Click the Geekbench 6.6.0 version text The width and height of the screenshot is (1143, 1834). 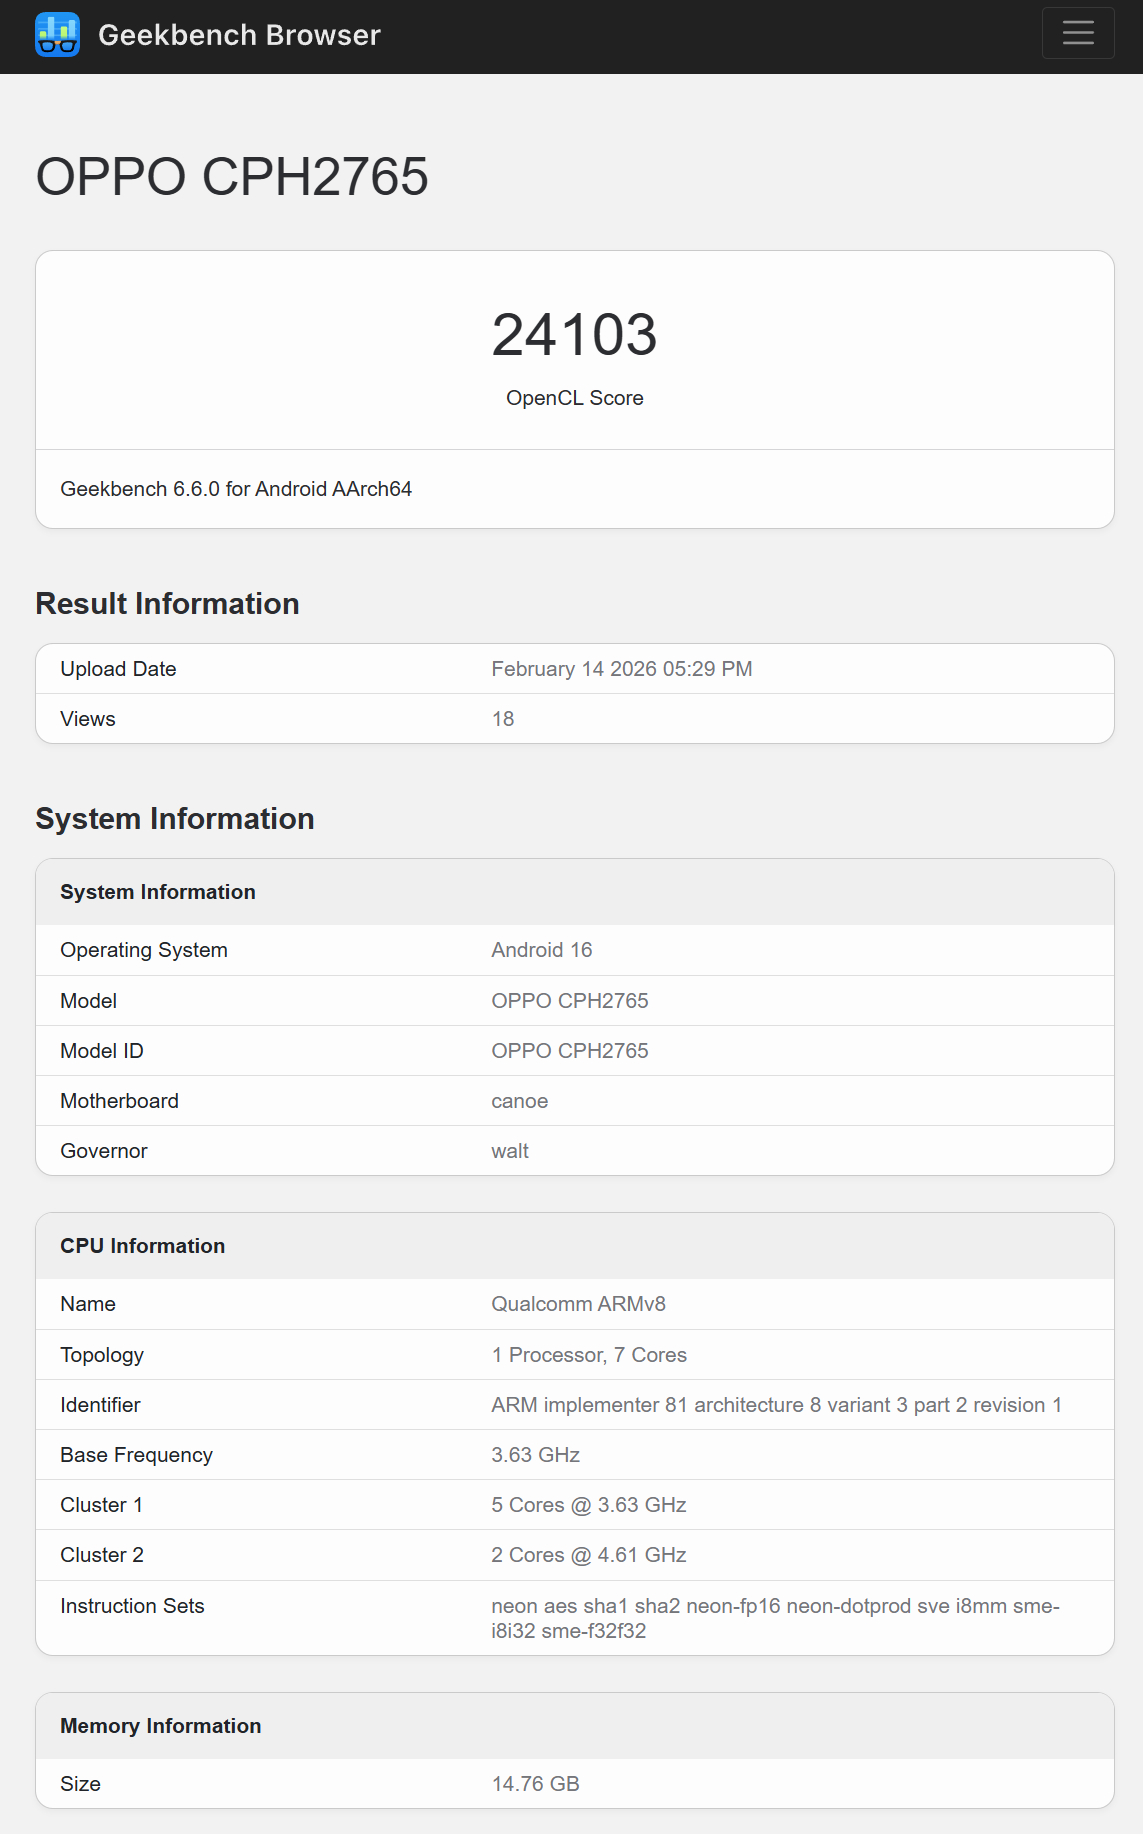236,489
